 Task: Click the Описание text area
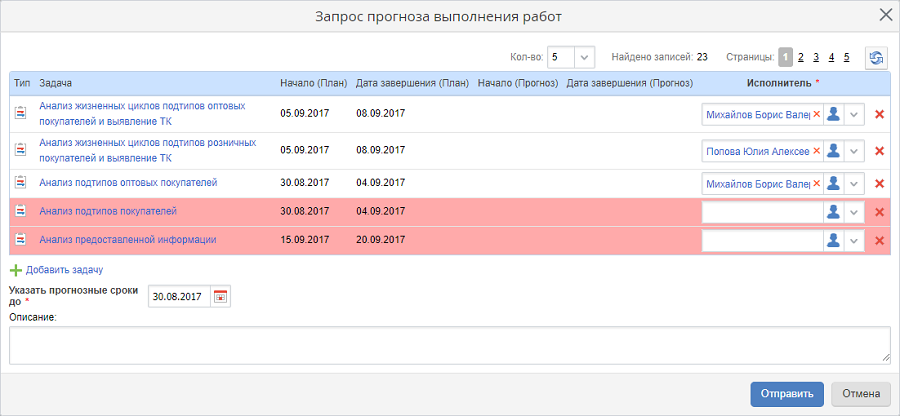click(449, 345)
